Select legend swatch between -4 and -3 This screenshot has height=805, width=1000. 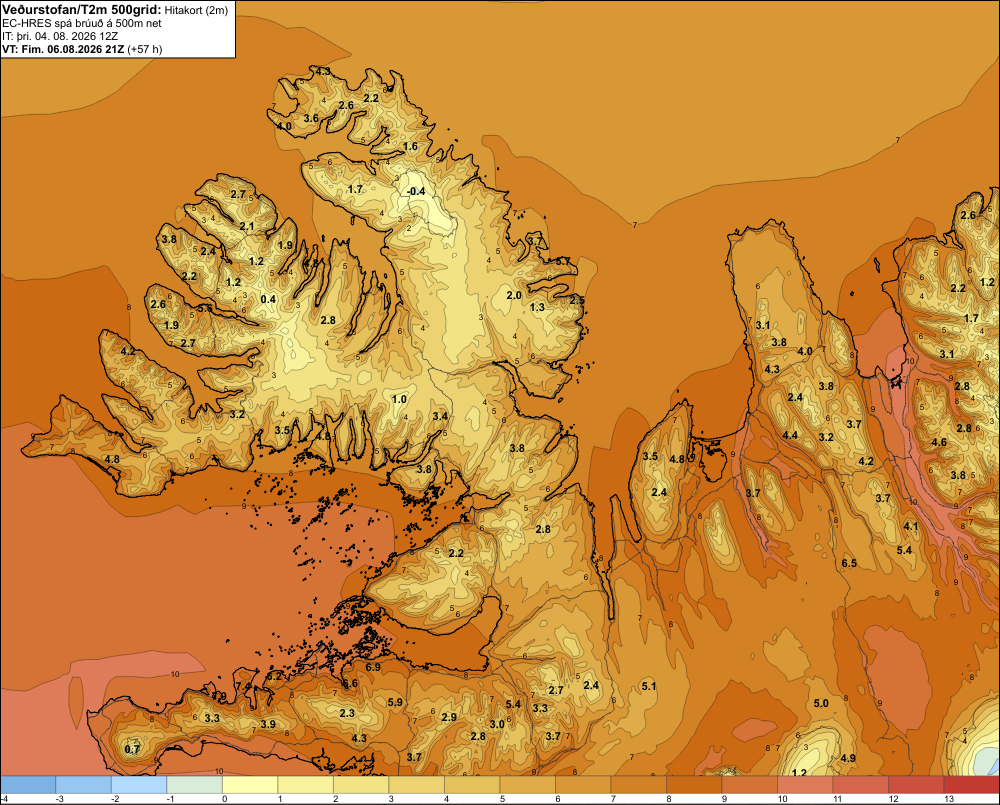click(x=28, y=785)
